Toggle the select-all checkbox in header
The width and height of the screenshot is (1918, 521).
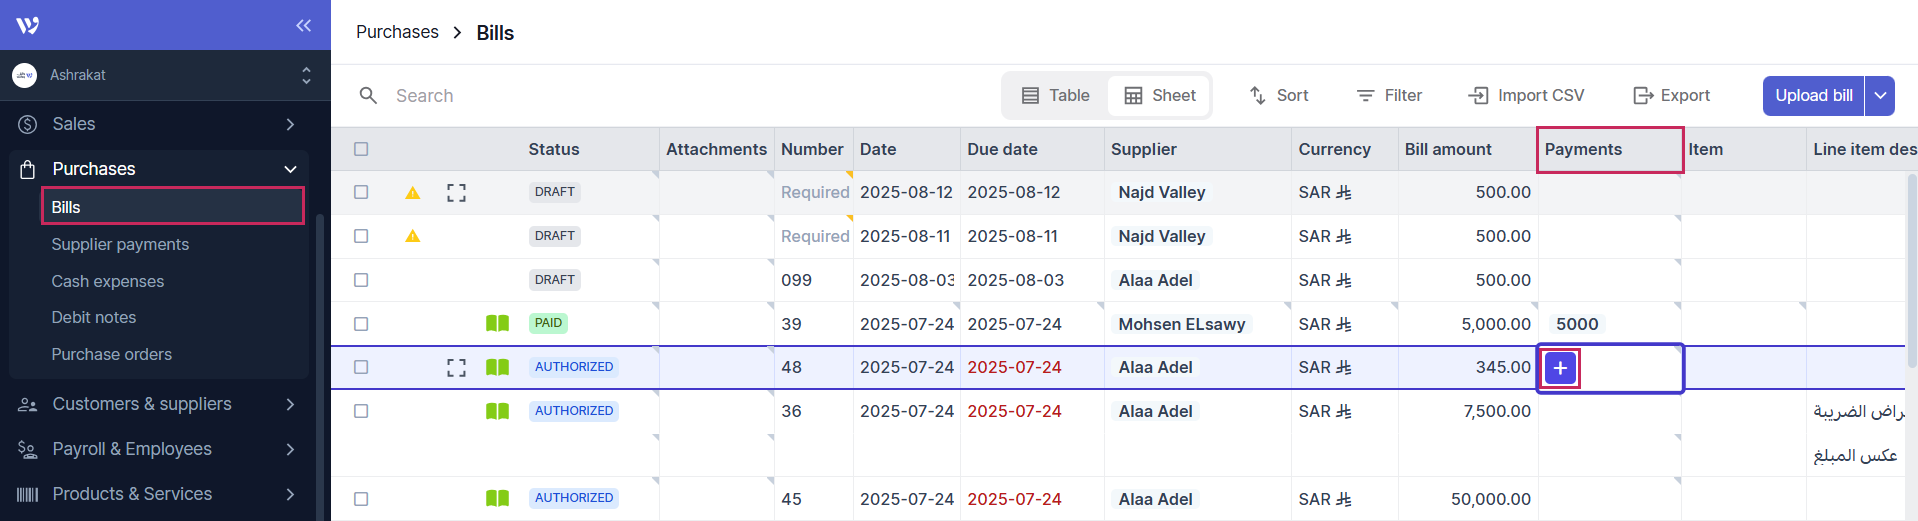361,149
